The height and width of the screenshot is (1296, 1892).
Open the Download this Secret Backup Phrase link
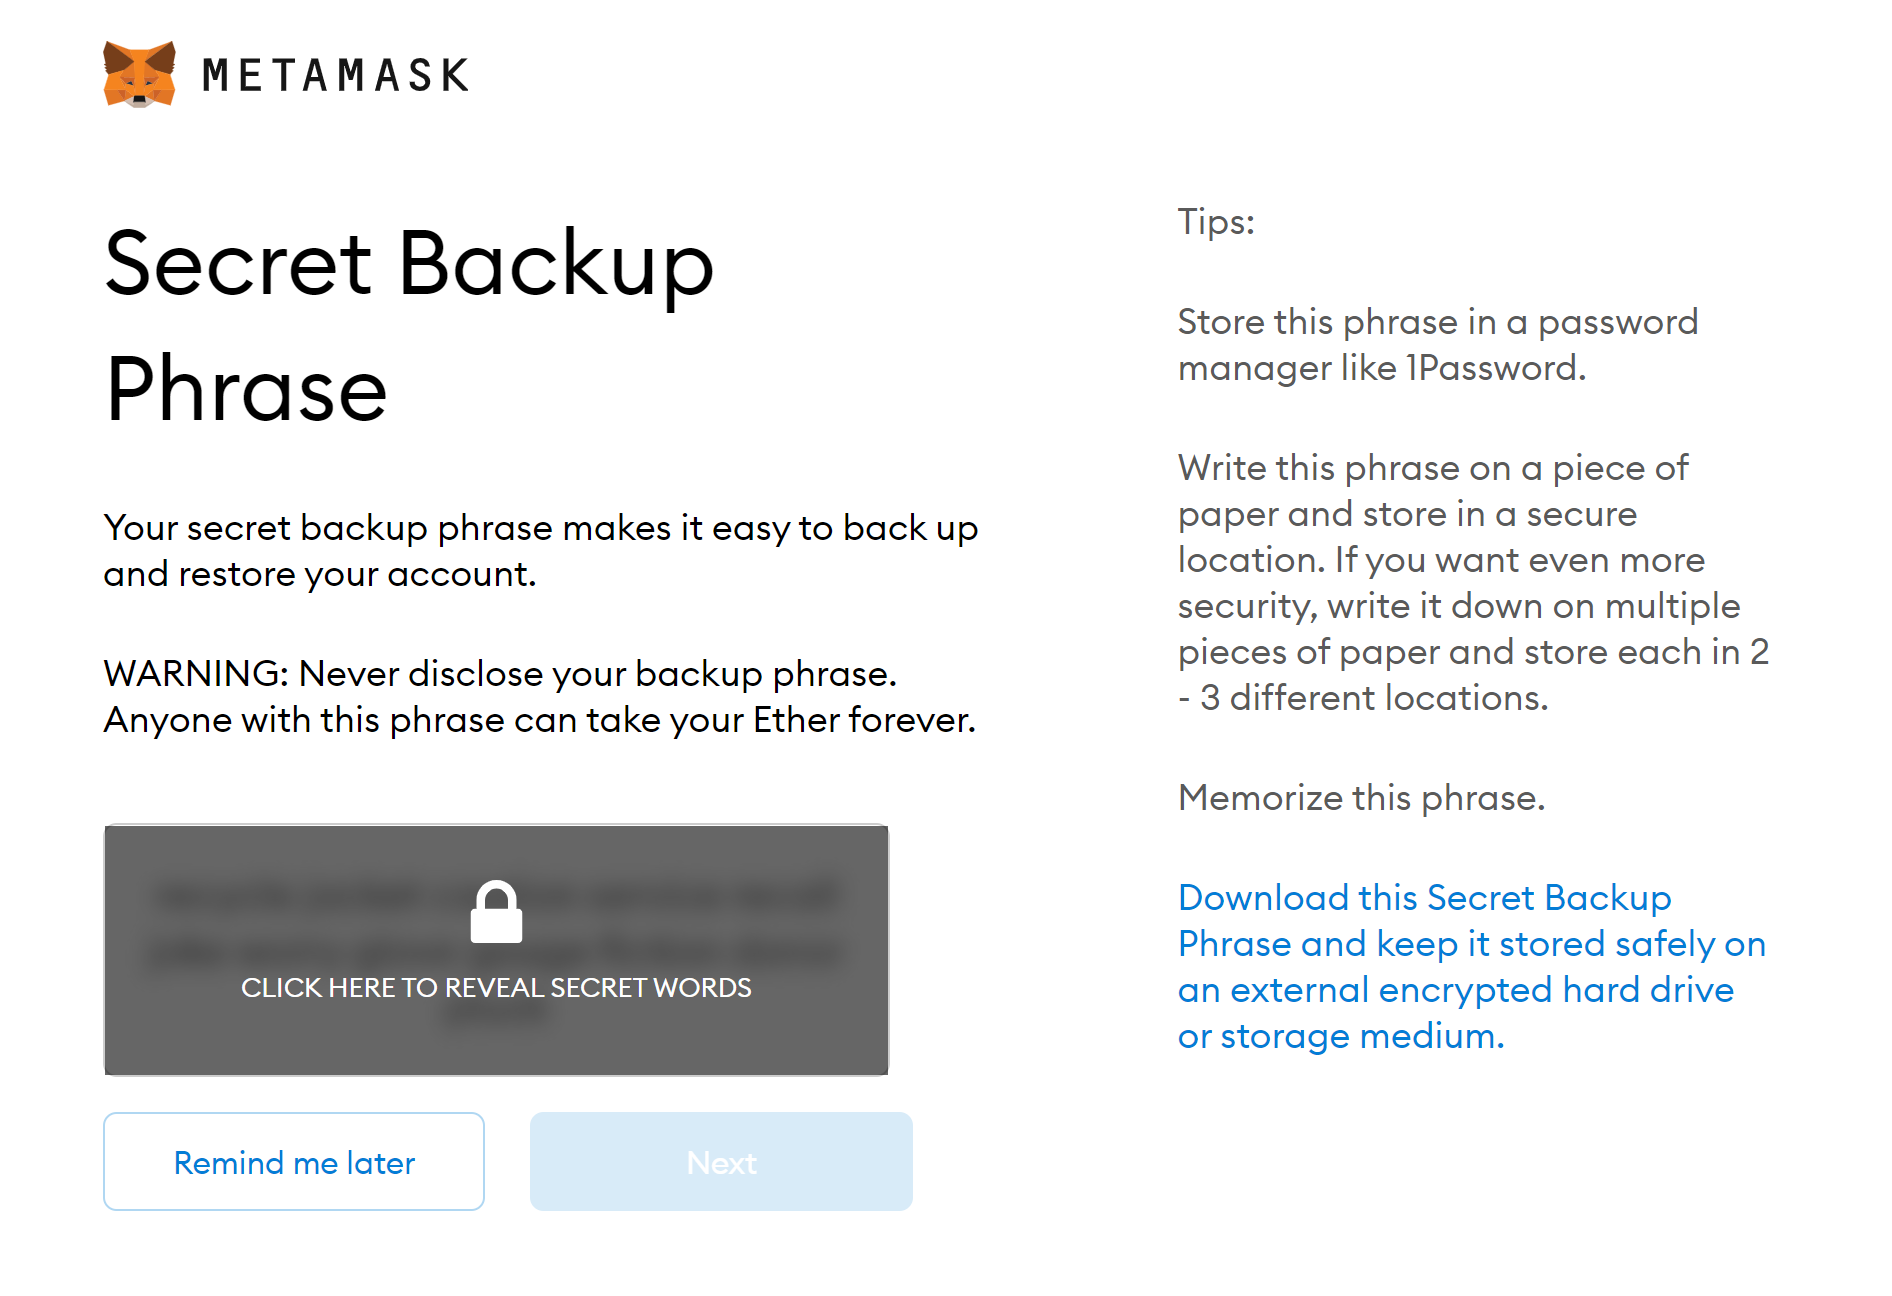(x=1471, y=966)
